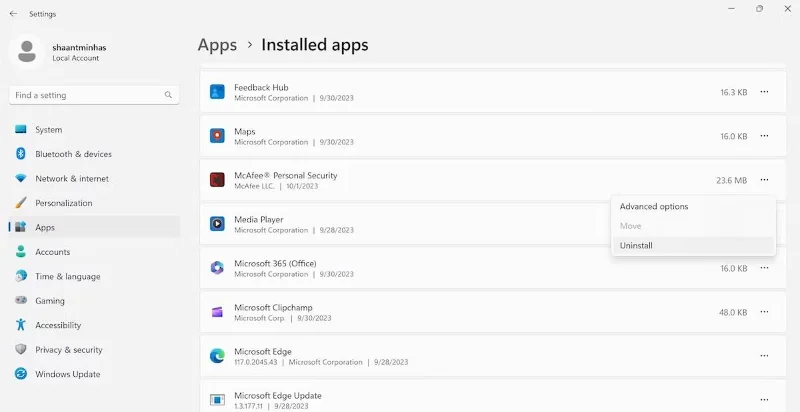Click the Media Player app icon
This screenshot has height=412, width=800.
(x=217, y=223)
